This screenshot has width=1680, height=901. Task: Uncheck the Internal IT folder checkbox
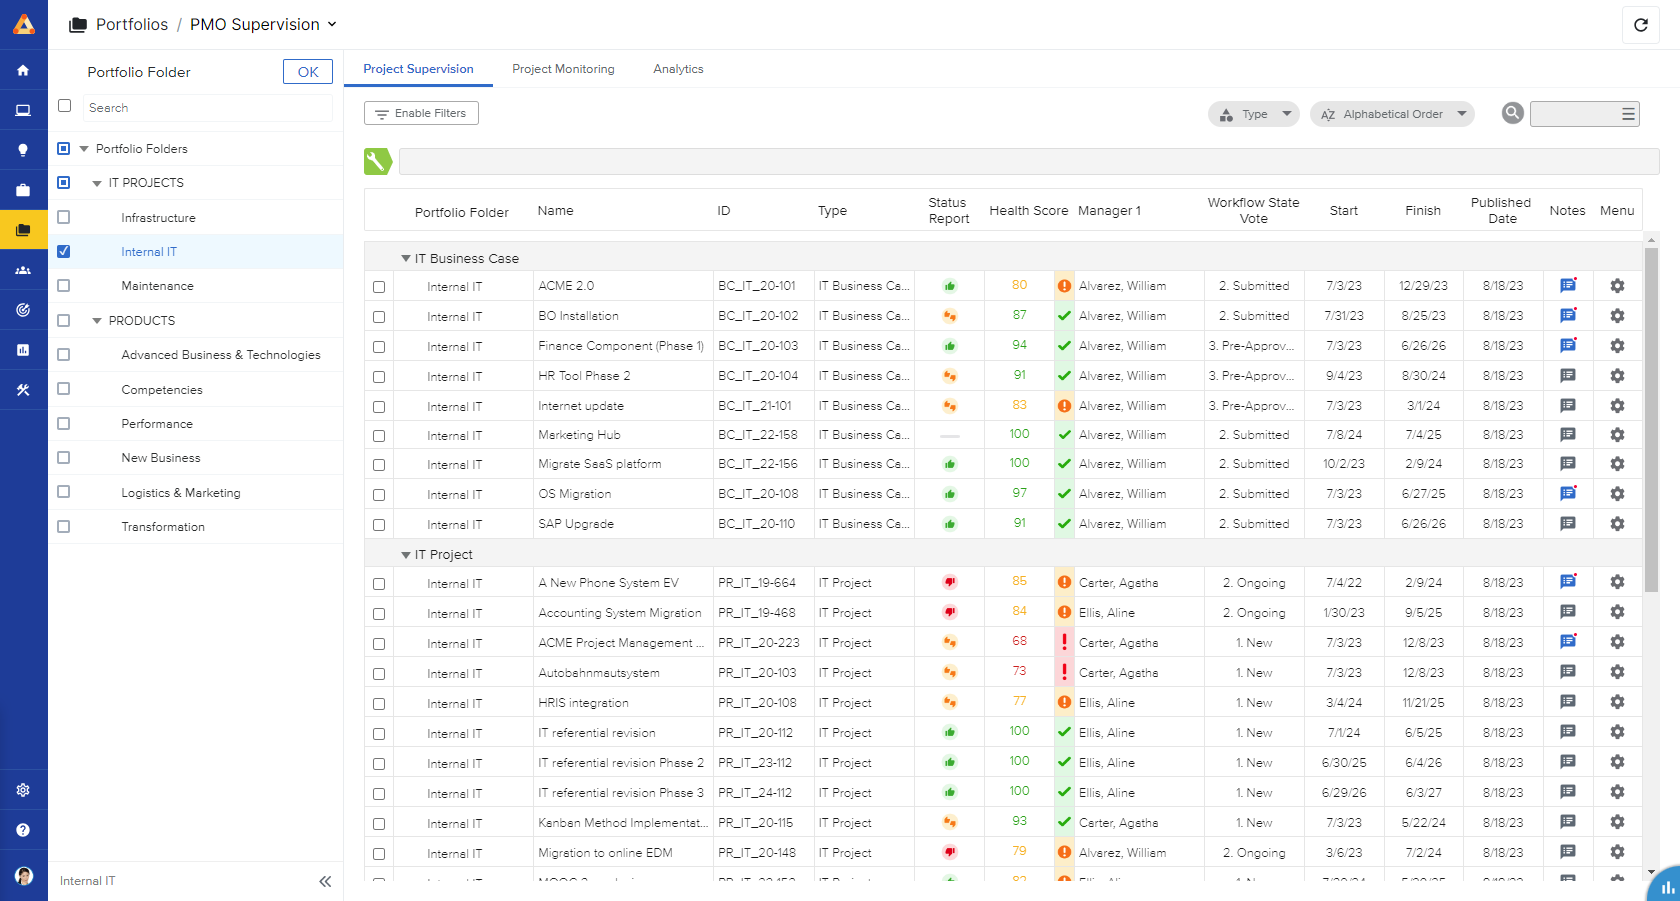[x=64, y=252]
